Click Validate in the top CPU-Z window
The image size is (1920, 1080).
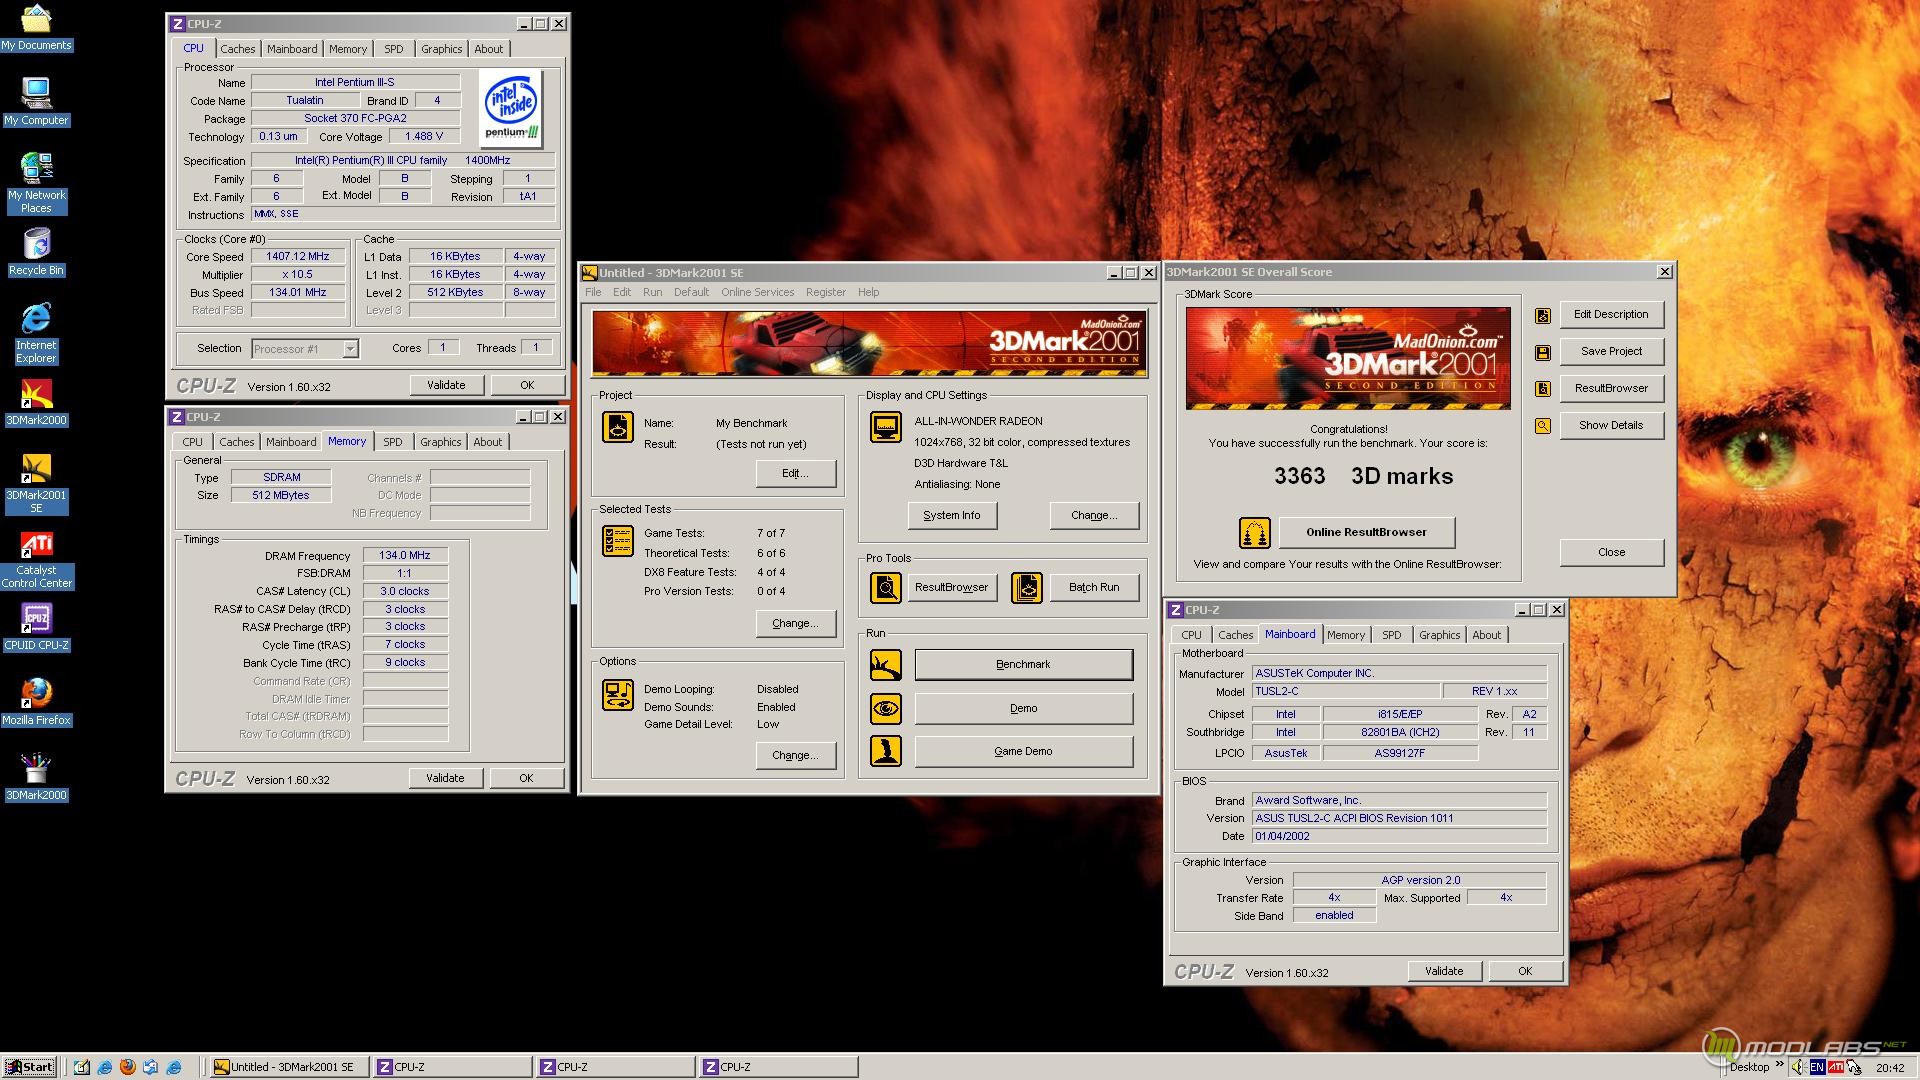coord(446,385)
